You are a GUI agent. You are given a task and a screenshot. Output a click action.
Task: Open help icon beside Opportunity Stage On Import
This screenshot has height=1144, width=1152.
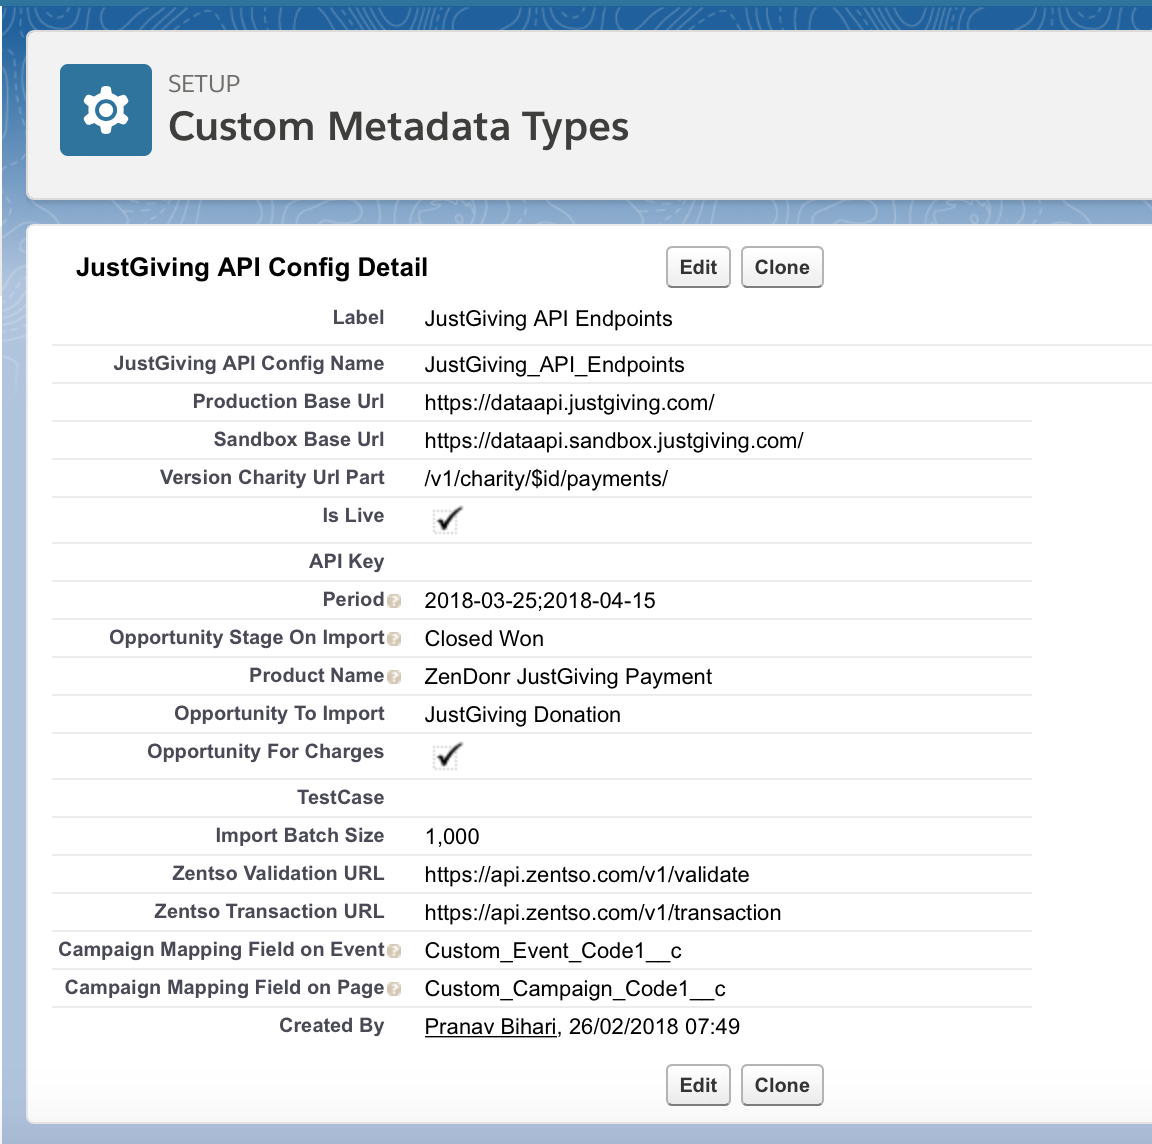[394, 639]
